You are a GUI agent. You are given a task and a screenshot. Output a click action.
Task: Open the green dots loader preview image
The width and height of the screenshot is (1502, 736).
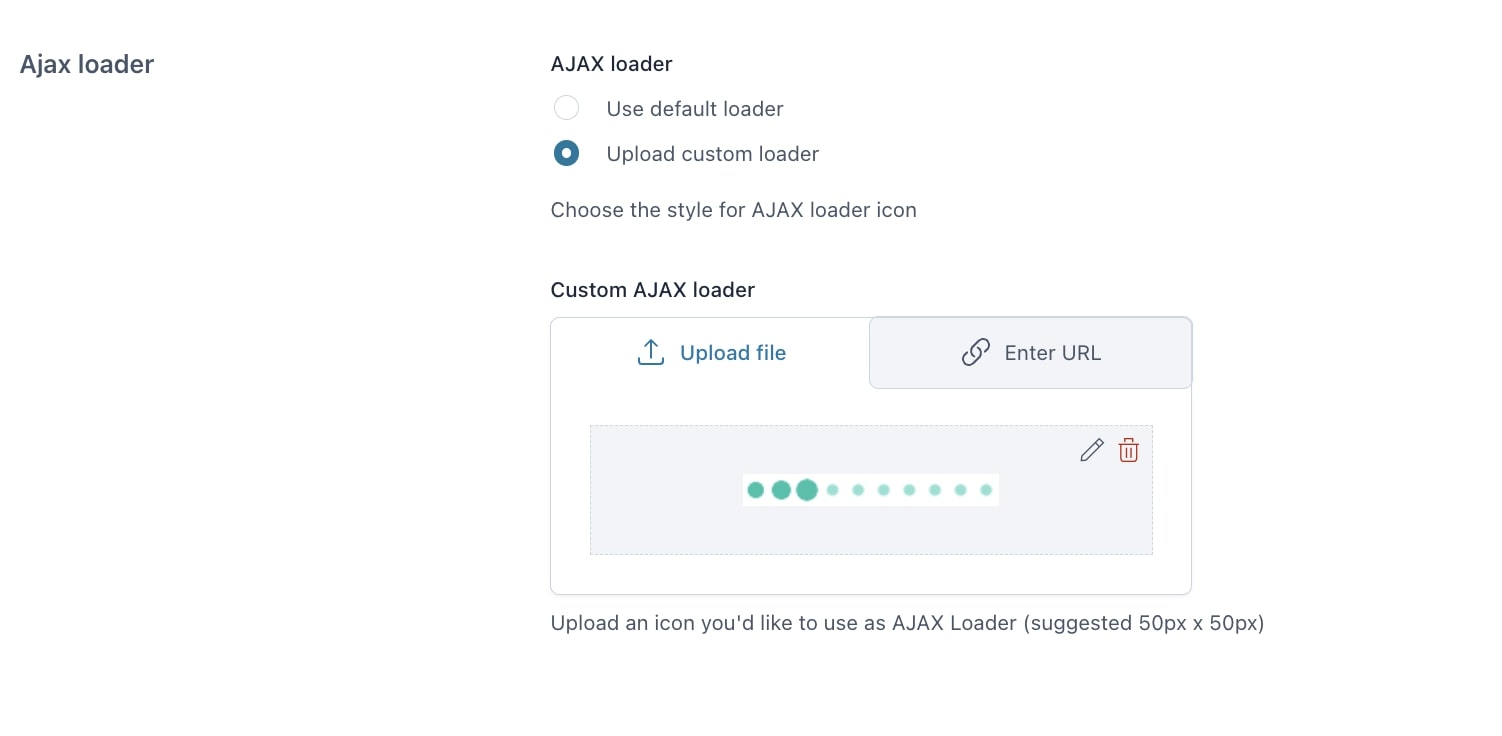(870, 490)
